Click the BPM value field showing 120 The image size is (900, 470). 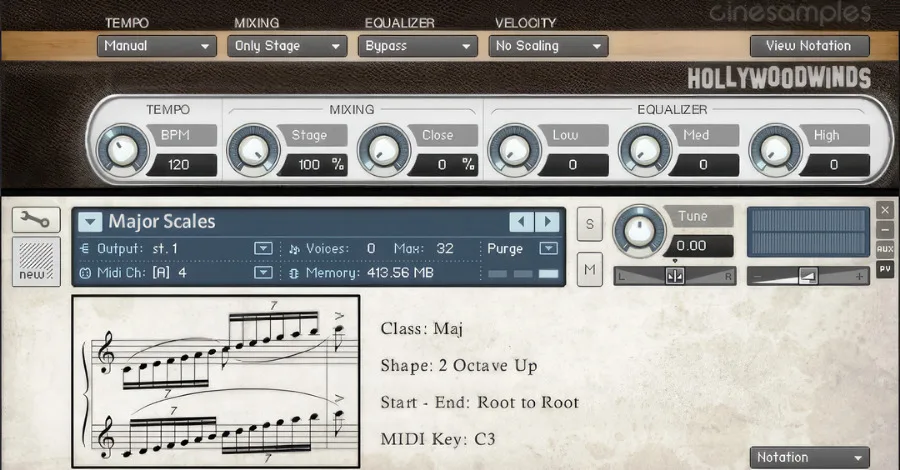pos(183,165)
